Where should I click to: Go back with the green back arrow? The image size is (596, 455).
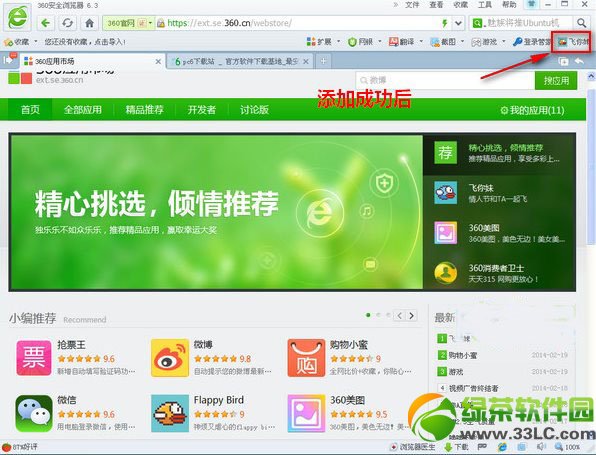[x=46, y=23]
